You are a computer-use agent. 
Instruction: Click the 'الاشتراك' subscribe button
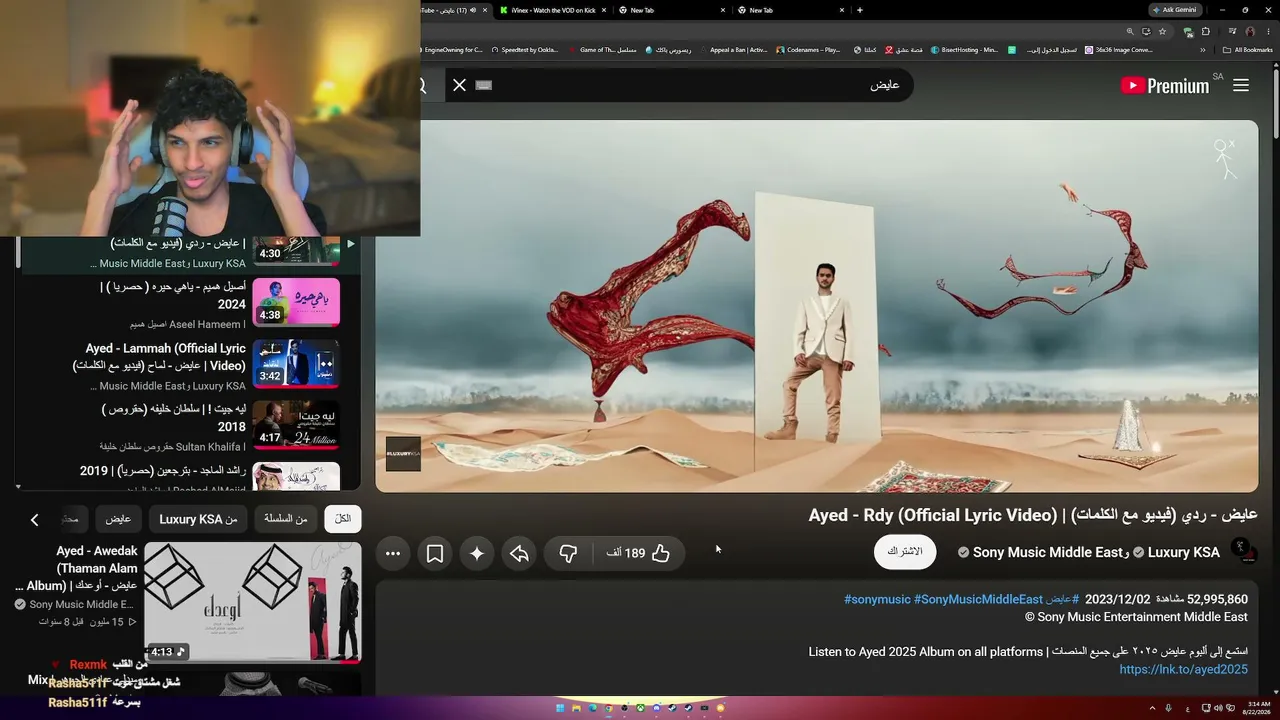pyautogui.click(x=905, y=552)
